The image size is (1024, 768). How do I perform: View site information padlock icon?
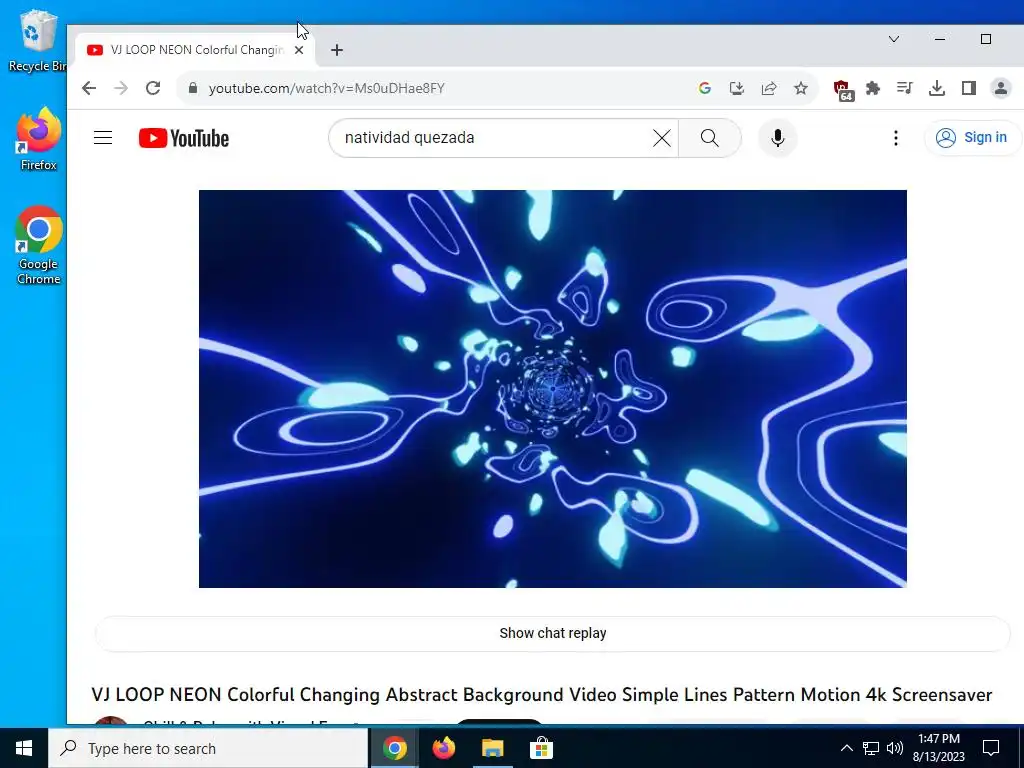(x=193, y=88)
